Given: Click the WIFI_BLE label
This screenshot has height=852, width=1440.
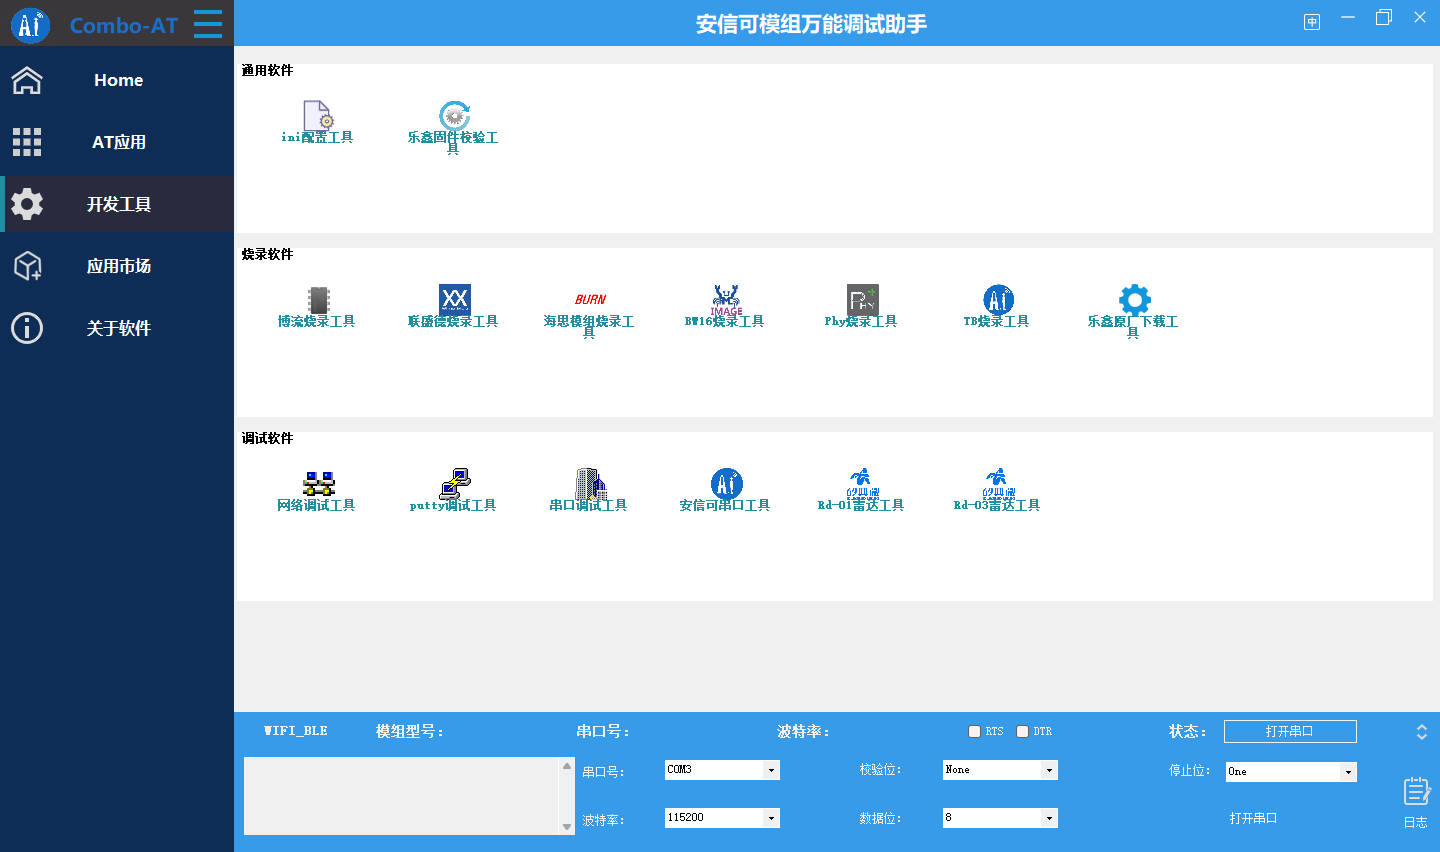Looking at the screenshot, I should (x=296, y=731).
